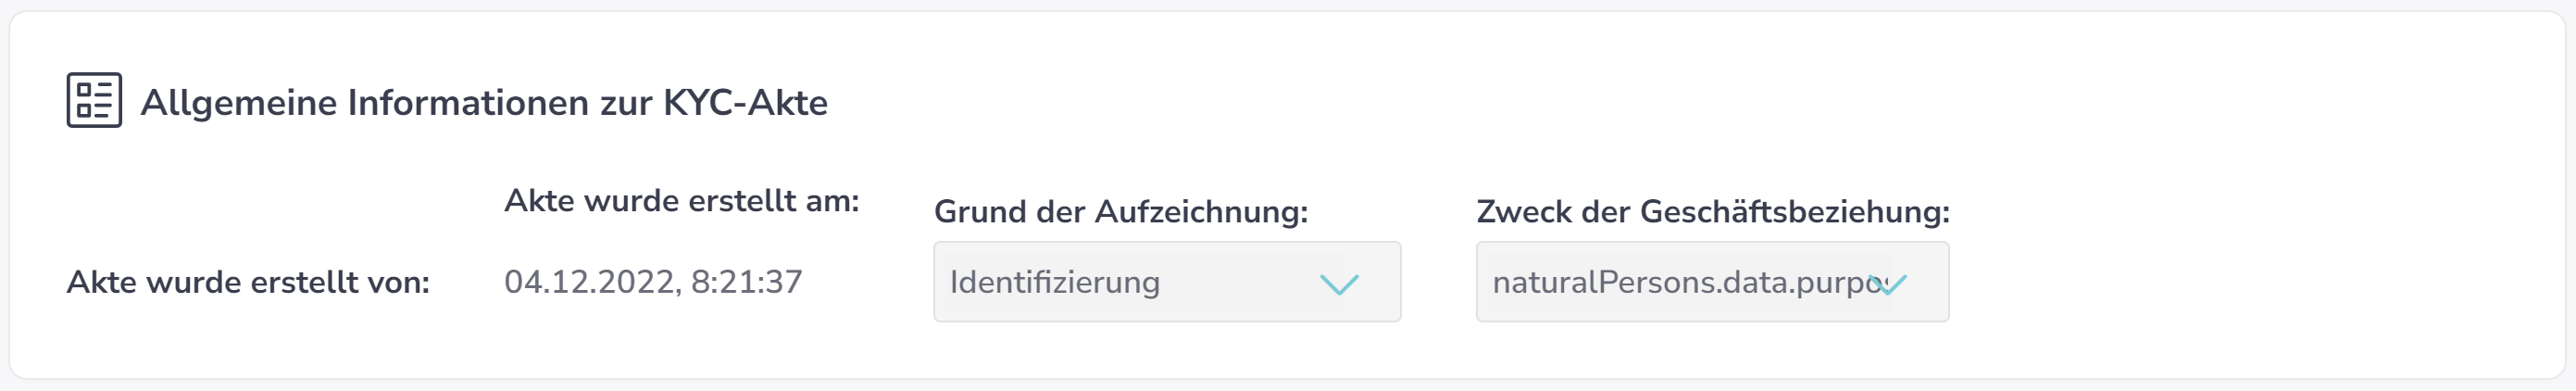The image size is (2576, 391).
Task: Click the Grund der Aufzeichnung label
Action: (x=1121, y=212)
